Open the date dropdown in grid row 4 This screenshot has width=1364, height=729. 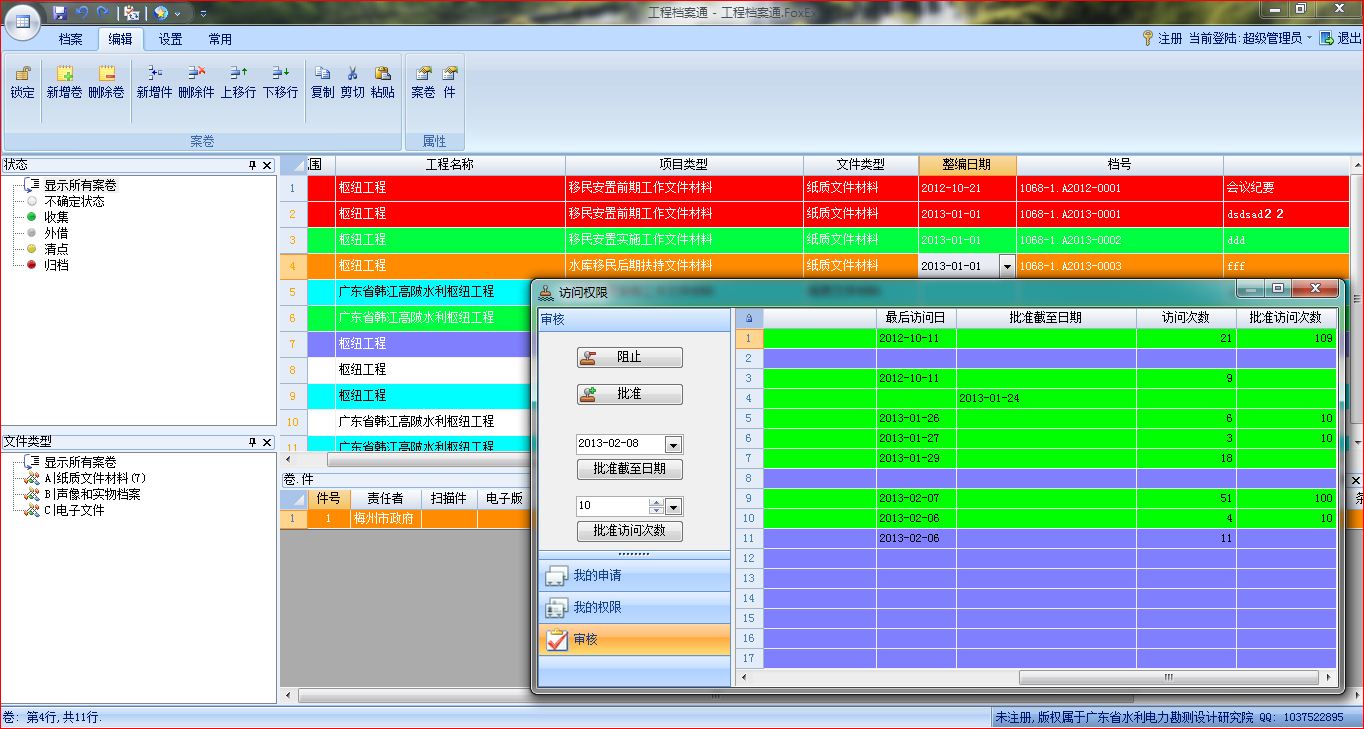tap(1007, 266)
